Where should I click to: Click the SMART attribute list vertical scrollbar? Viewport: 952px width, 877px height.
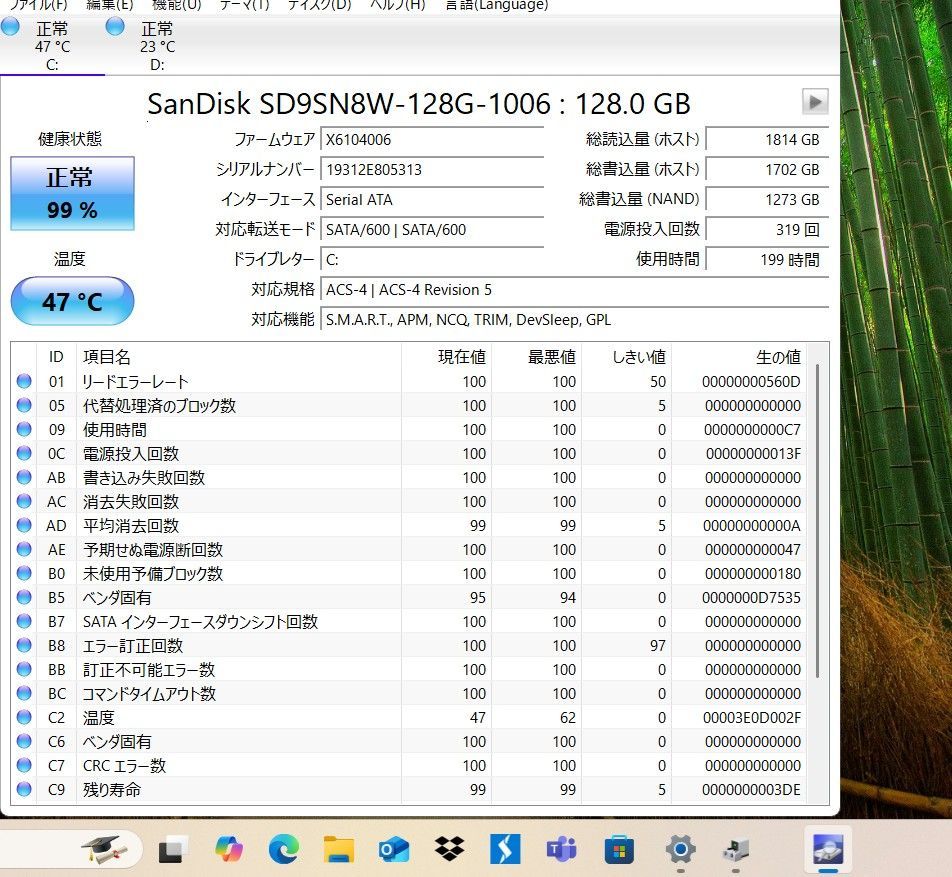[818, 520]
